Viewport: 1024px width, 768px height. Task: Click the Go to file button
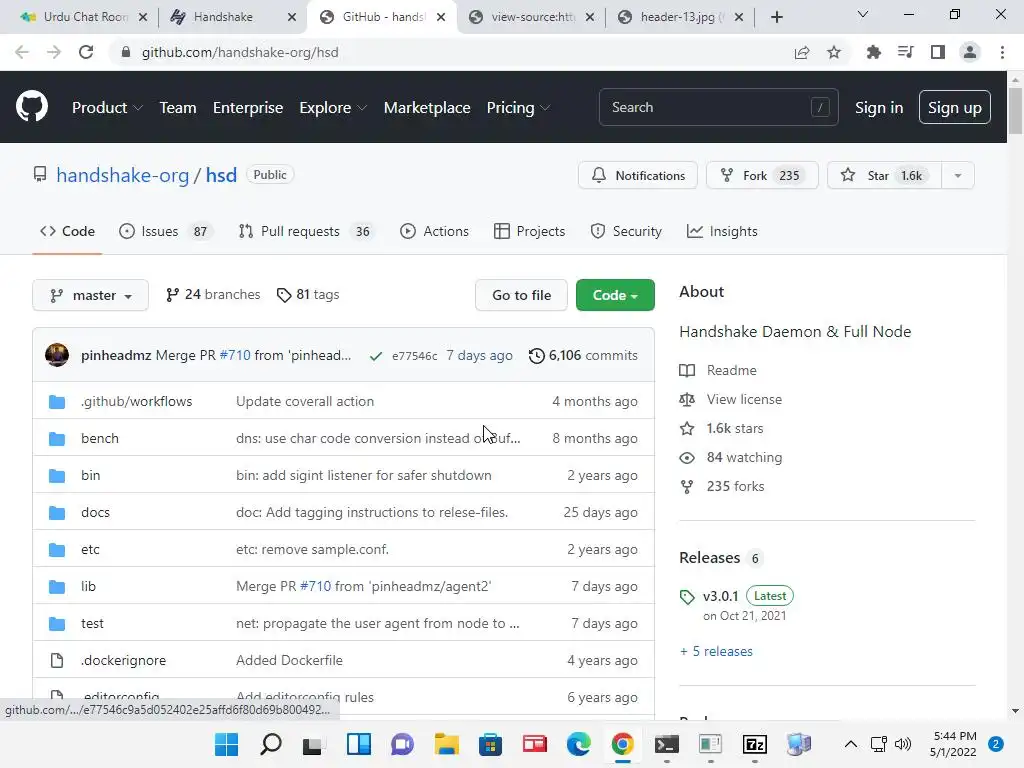pos(521,295)
